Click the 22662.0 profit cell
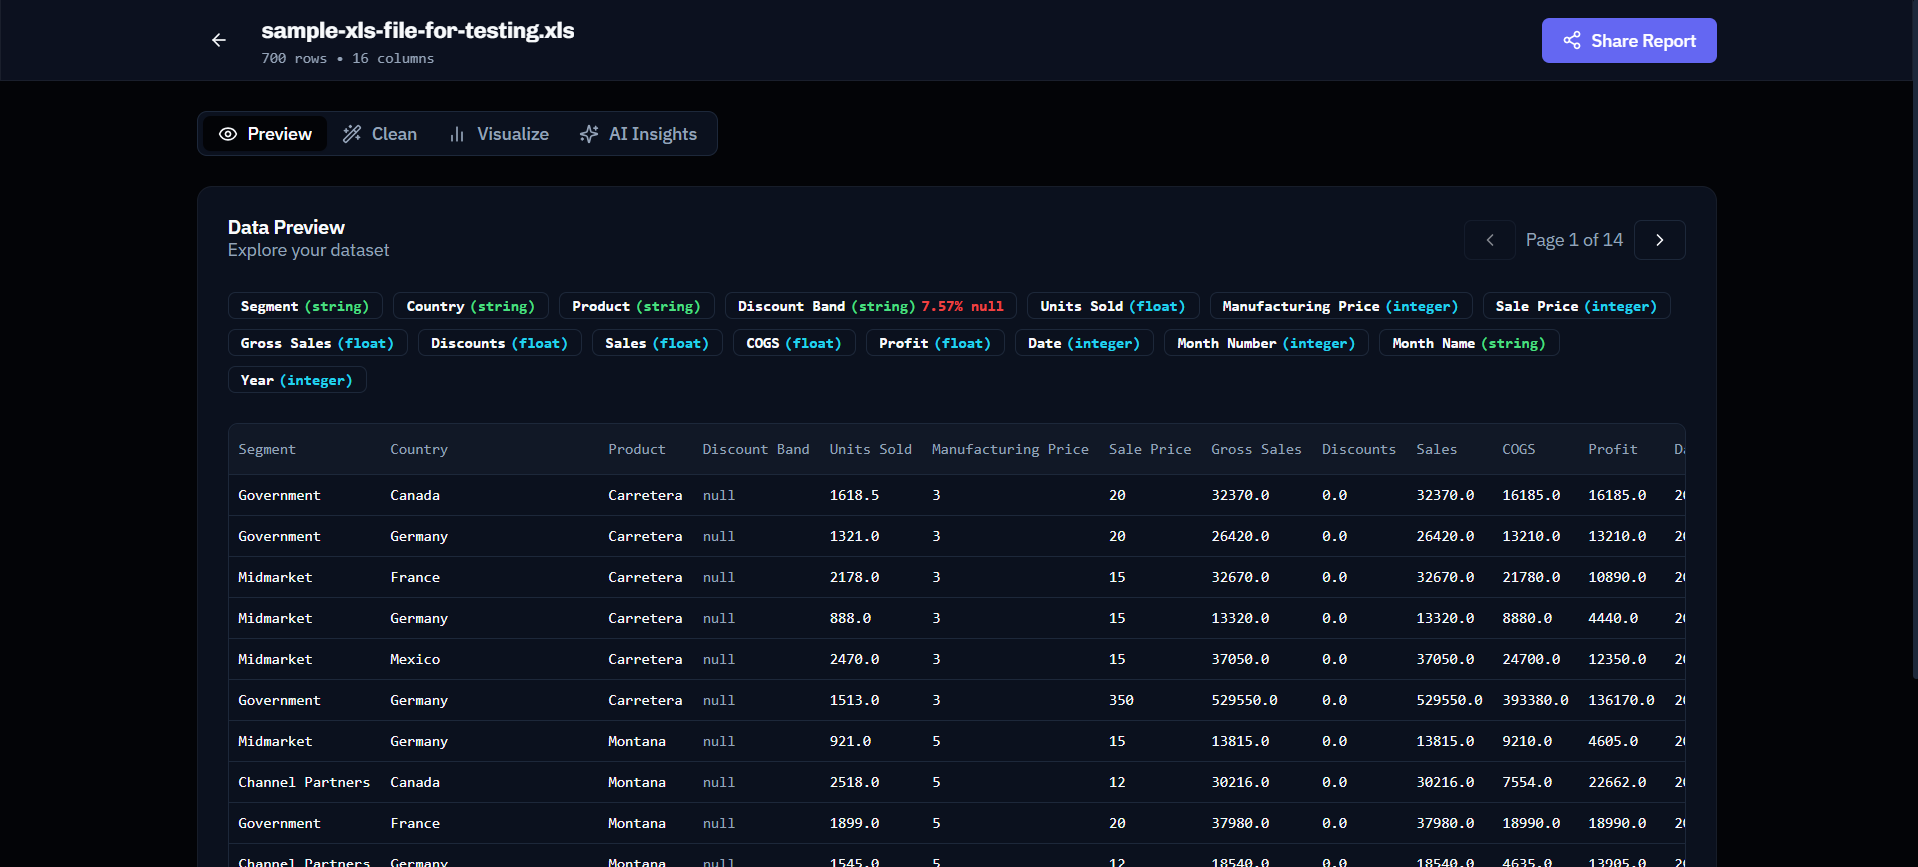The height and width of the screenshot is (867, 1918). [x=1617, y=782]
